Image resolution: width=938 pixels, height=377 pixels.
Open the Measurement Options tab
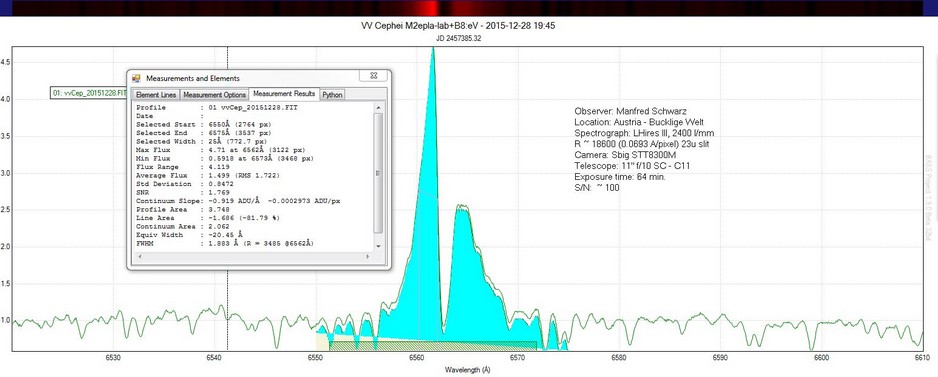[214, 95]
